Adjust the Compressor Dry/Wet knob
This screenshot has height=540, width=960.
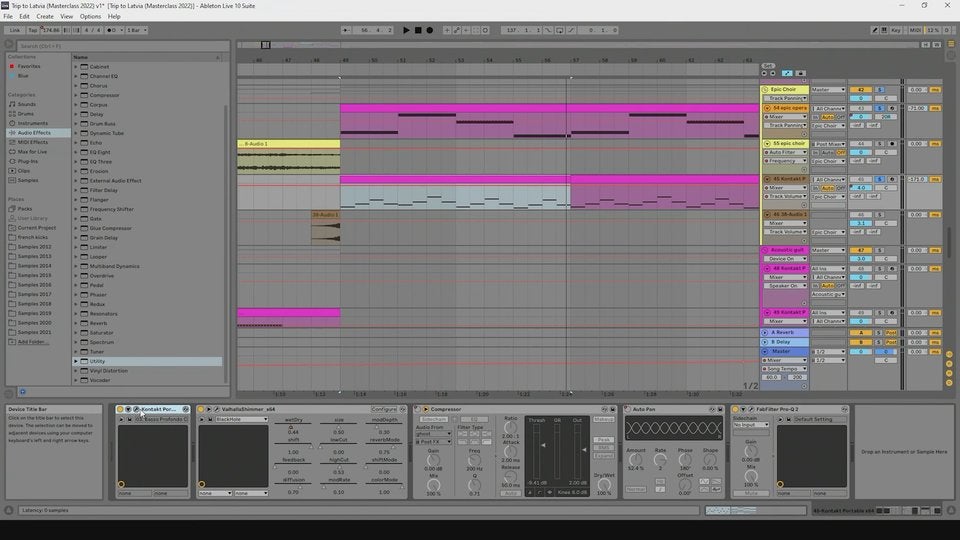pos(604,483)
